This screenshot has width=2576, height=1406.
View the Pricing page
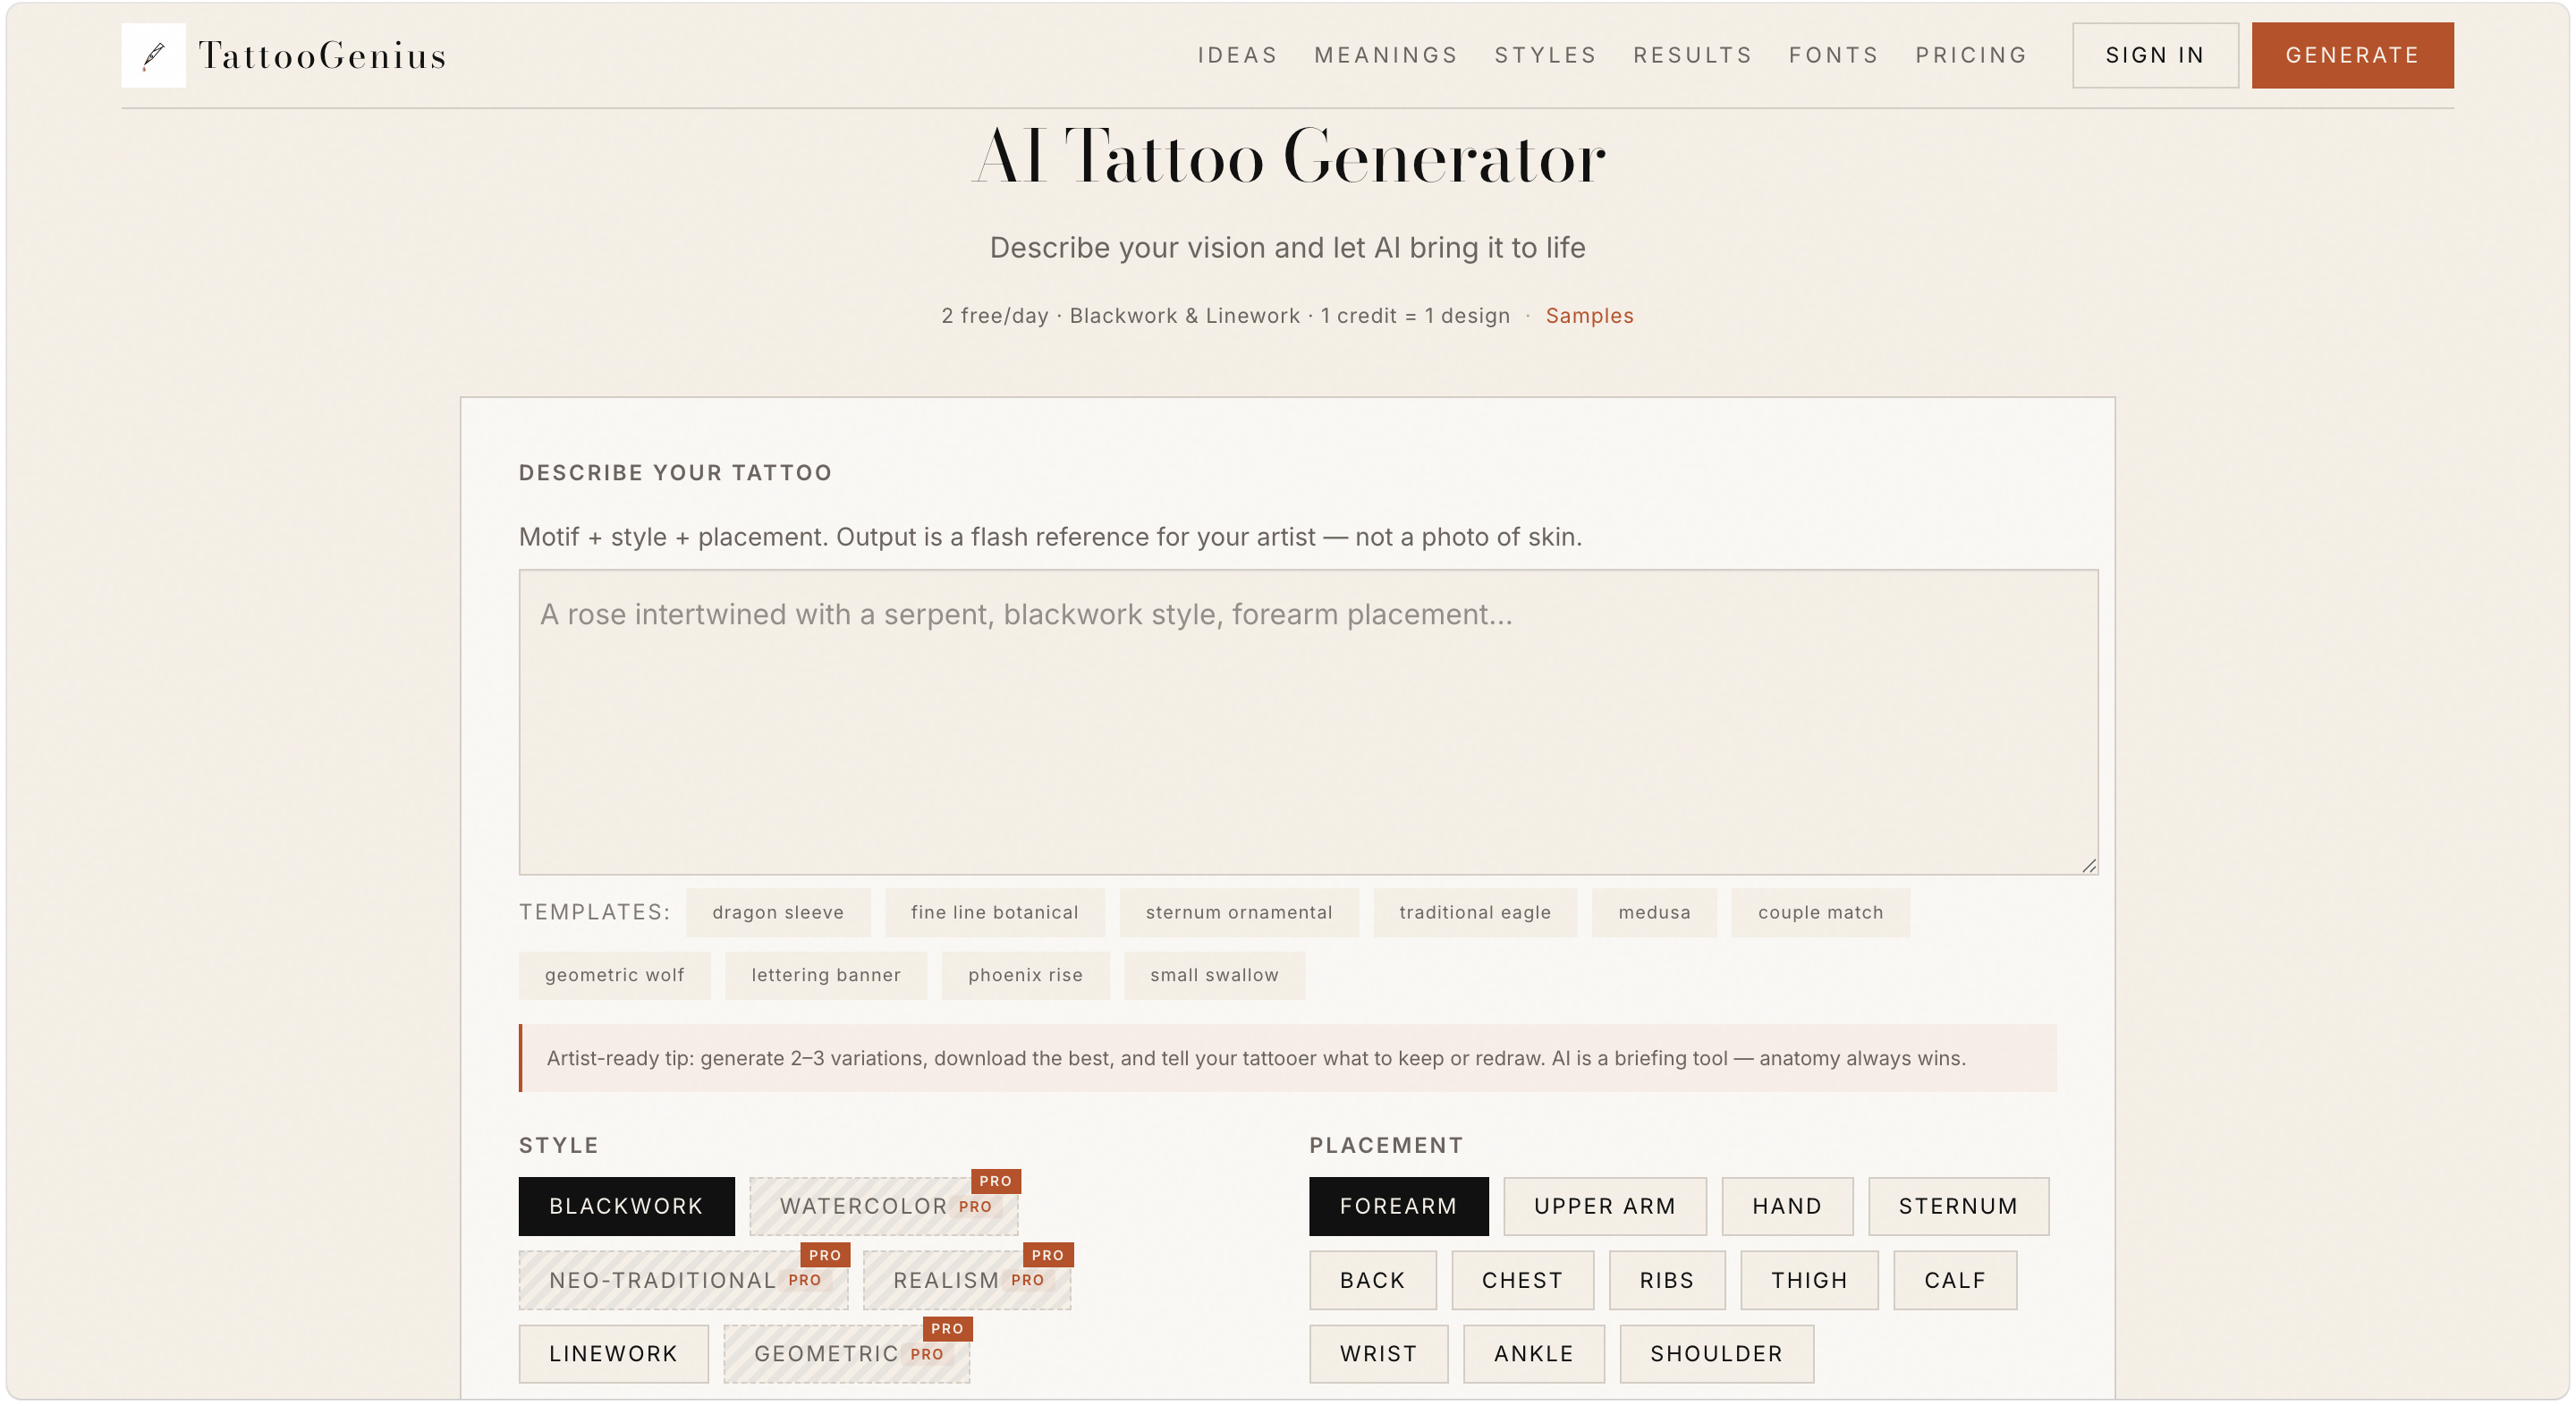coord(1971,55)
